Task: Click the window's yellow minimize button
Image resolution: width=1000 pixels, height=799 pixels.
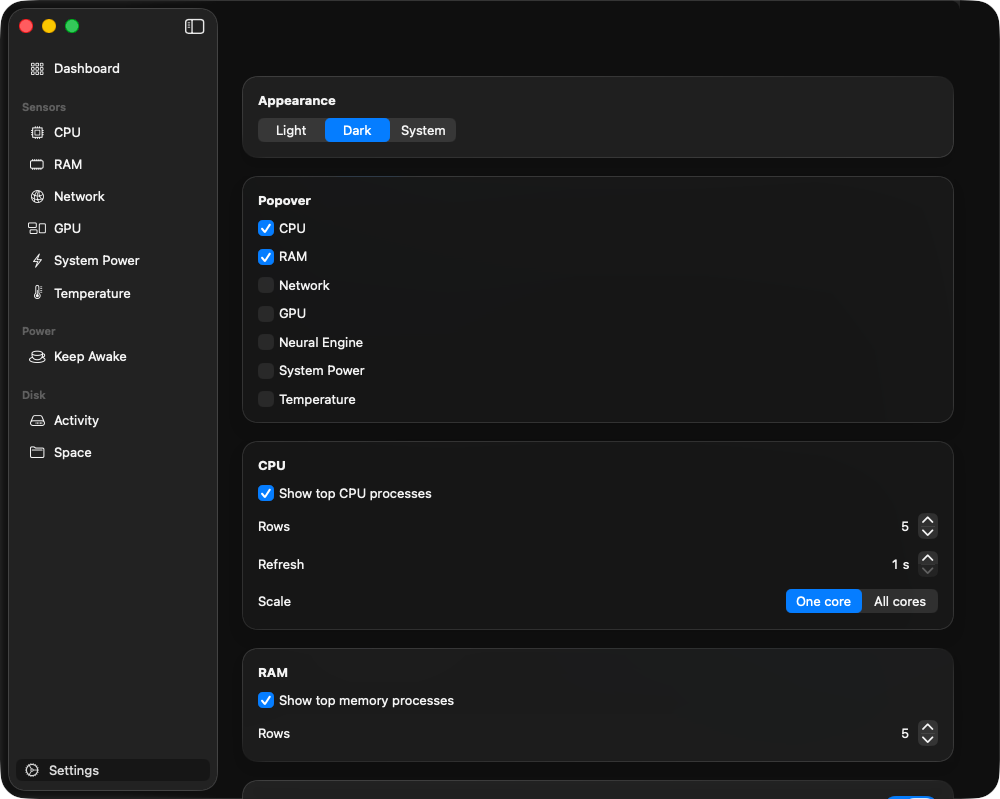Action: 49,26
